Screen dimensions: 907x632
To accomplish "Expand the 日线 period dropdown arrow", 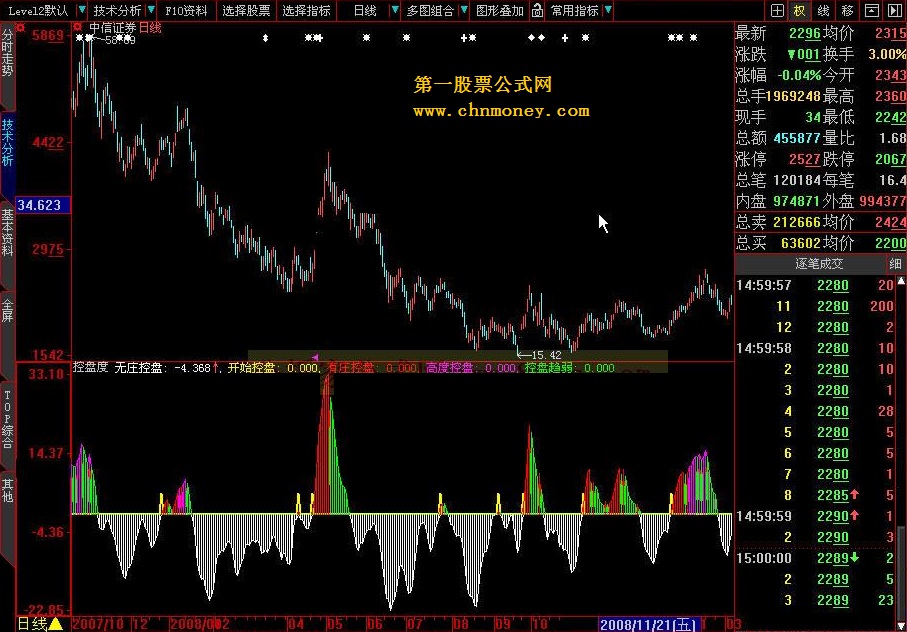I will pos(394,10).
